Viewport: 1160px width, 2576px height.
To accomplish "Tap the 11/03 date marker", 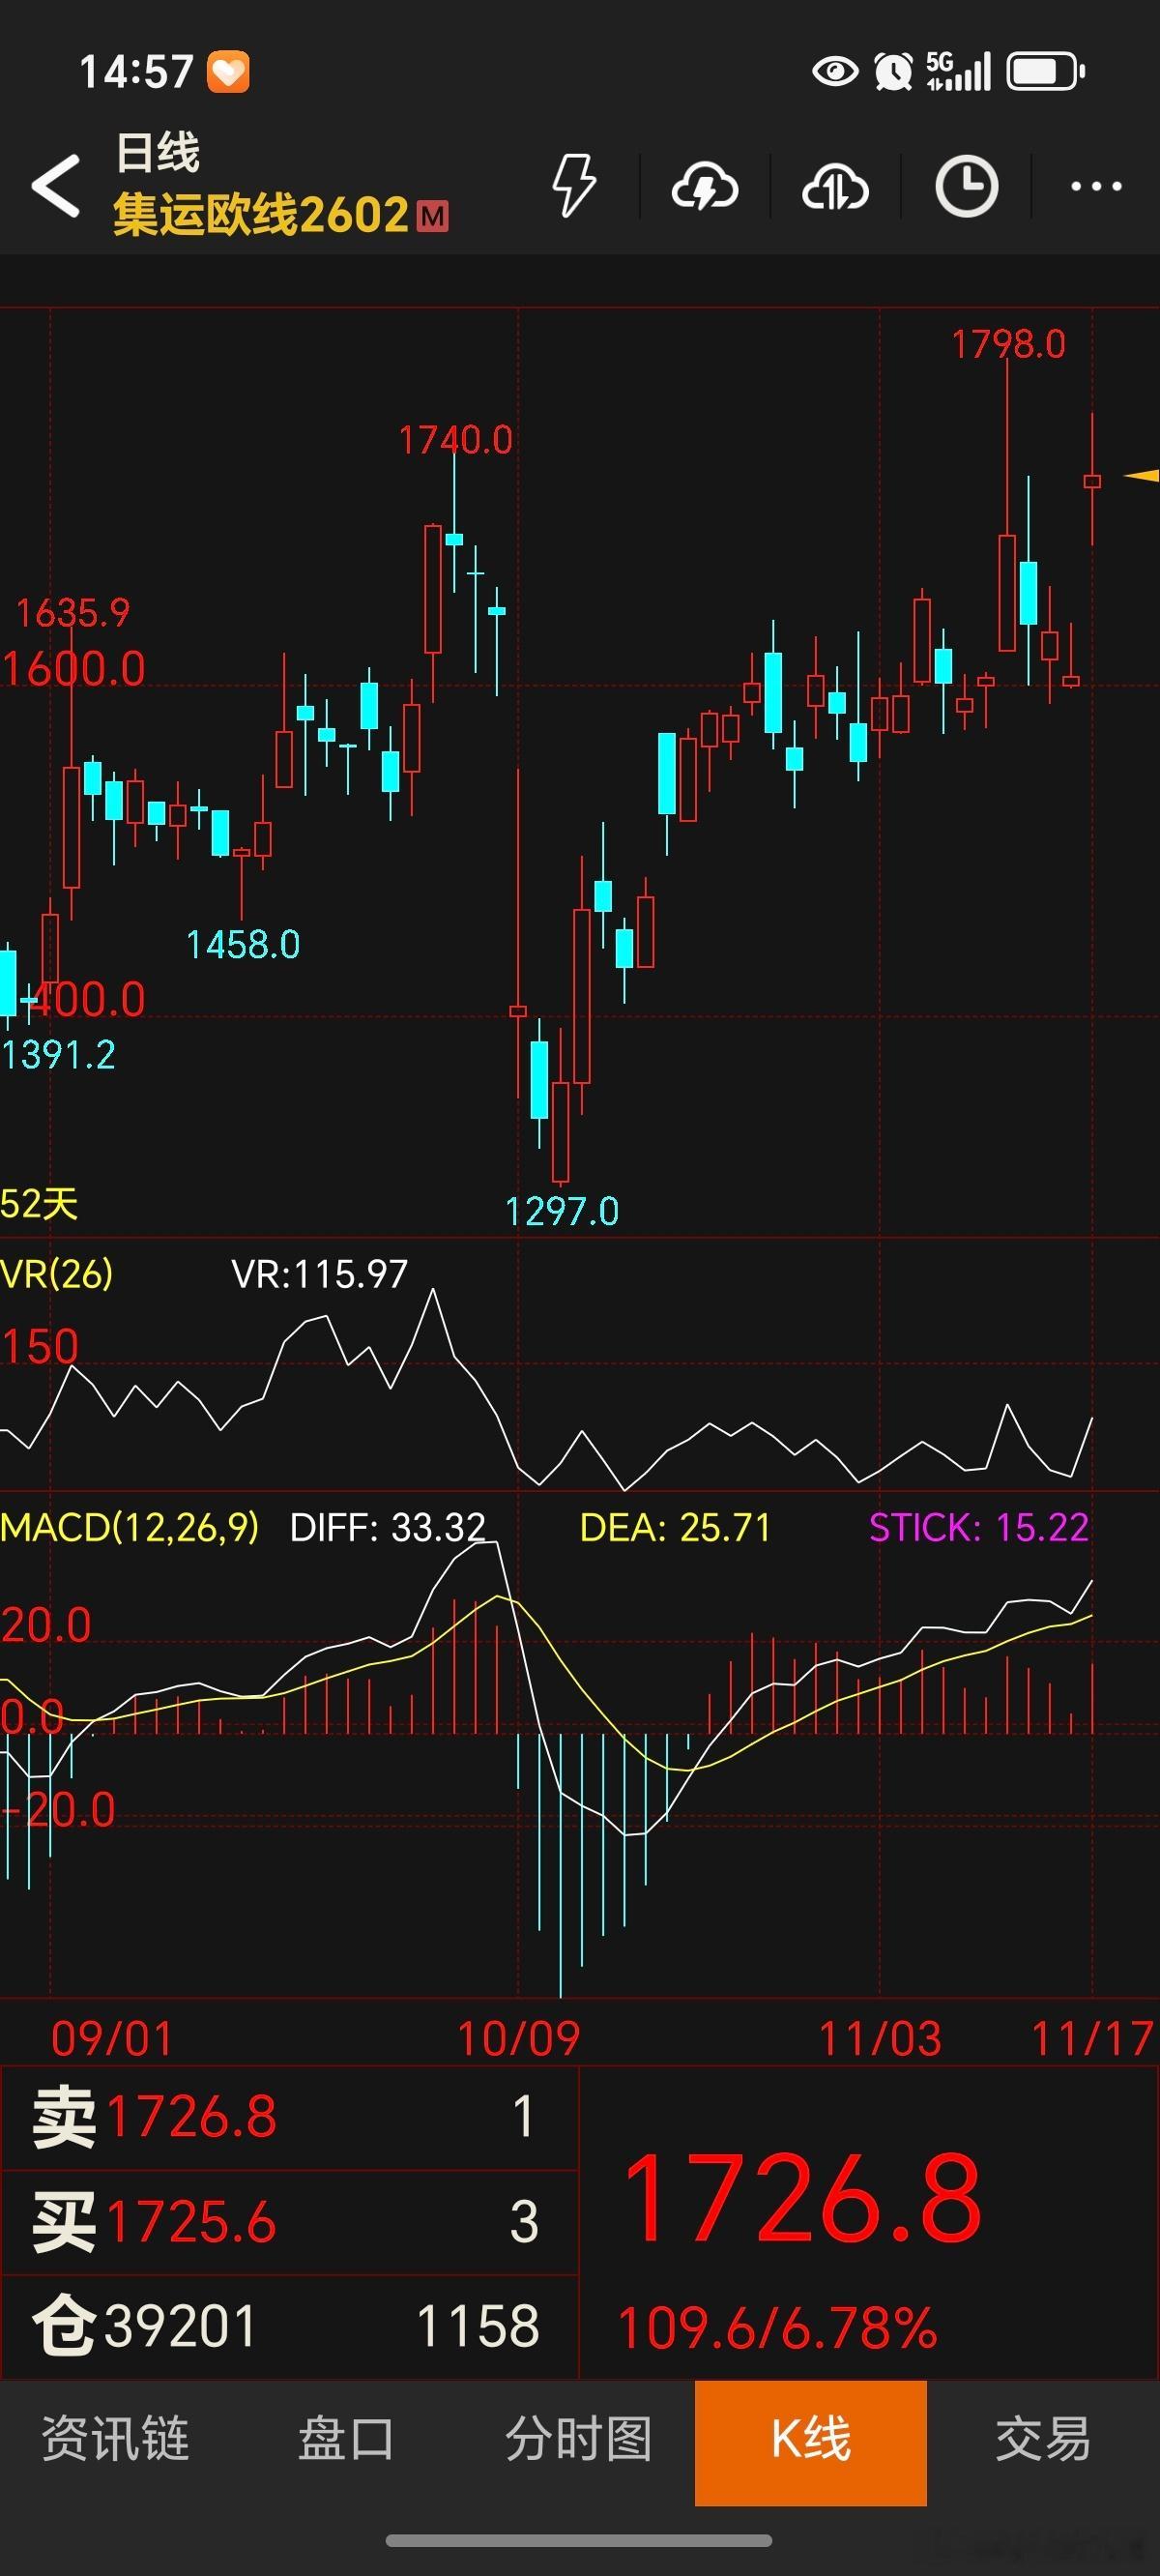I will 880,2038.
